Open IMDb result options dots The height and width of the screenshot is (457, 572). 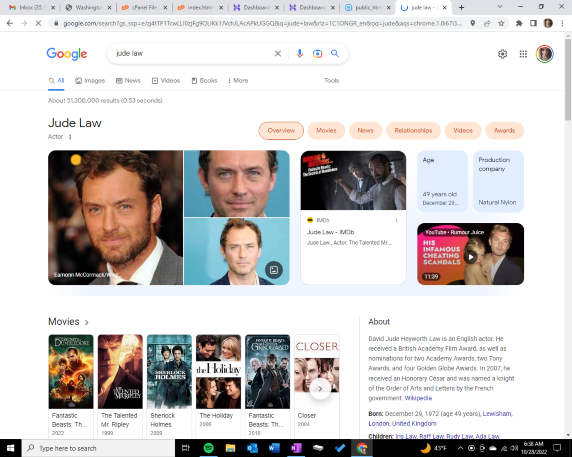[397, 220]
